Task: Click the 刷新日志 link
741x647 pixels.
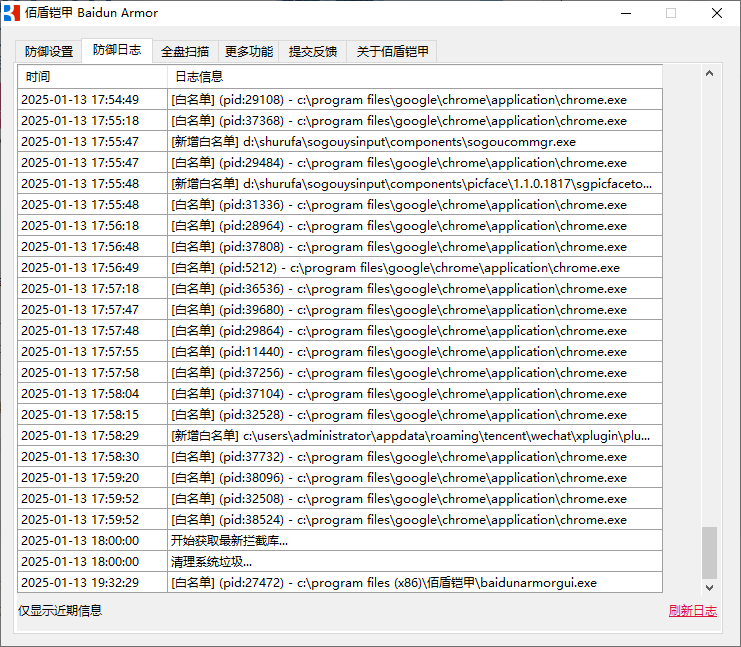Action: point(692,611)
